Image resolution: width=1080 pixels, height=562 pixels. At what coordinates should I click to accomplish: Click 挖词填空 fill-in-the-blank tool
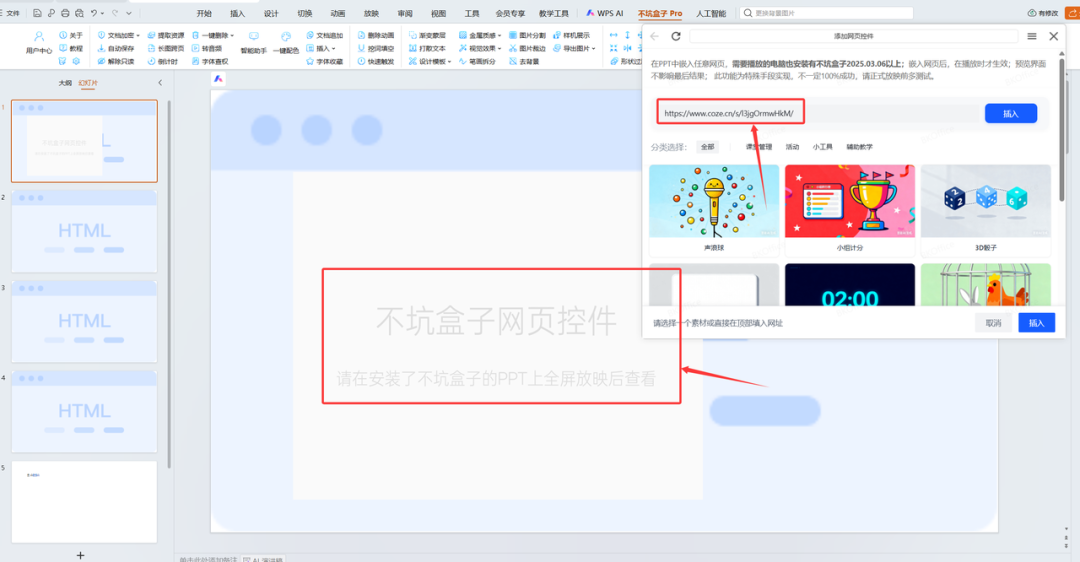[376, 48]
